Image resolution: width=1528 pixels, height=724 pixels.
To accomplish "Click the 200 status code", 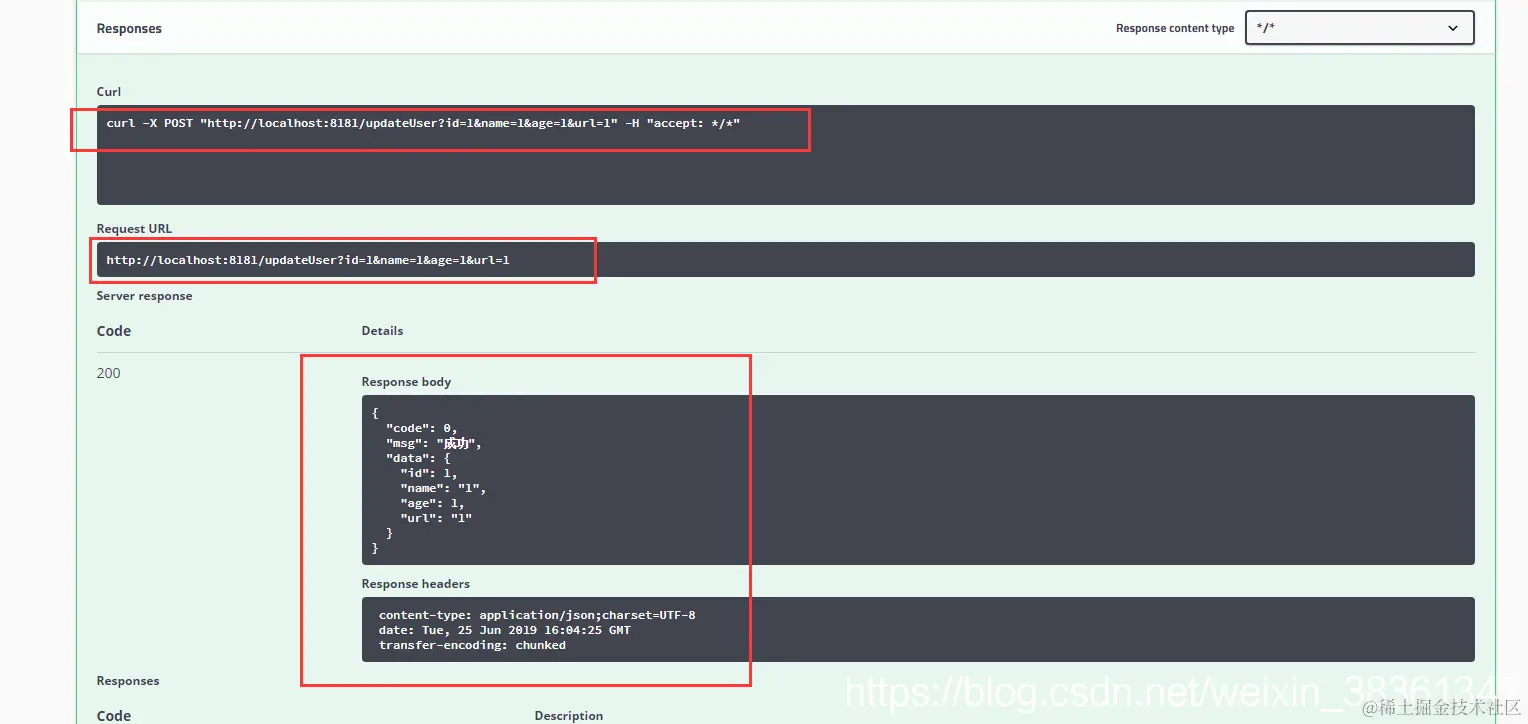I will [x=108, y=373].
